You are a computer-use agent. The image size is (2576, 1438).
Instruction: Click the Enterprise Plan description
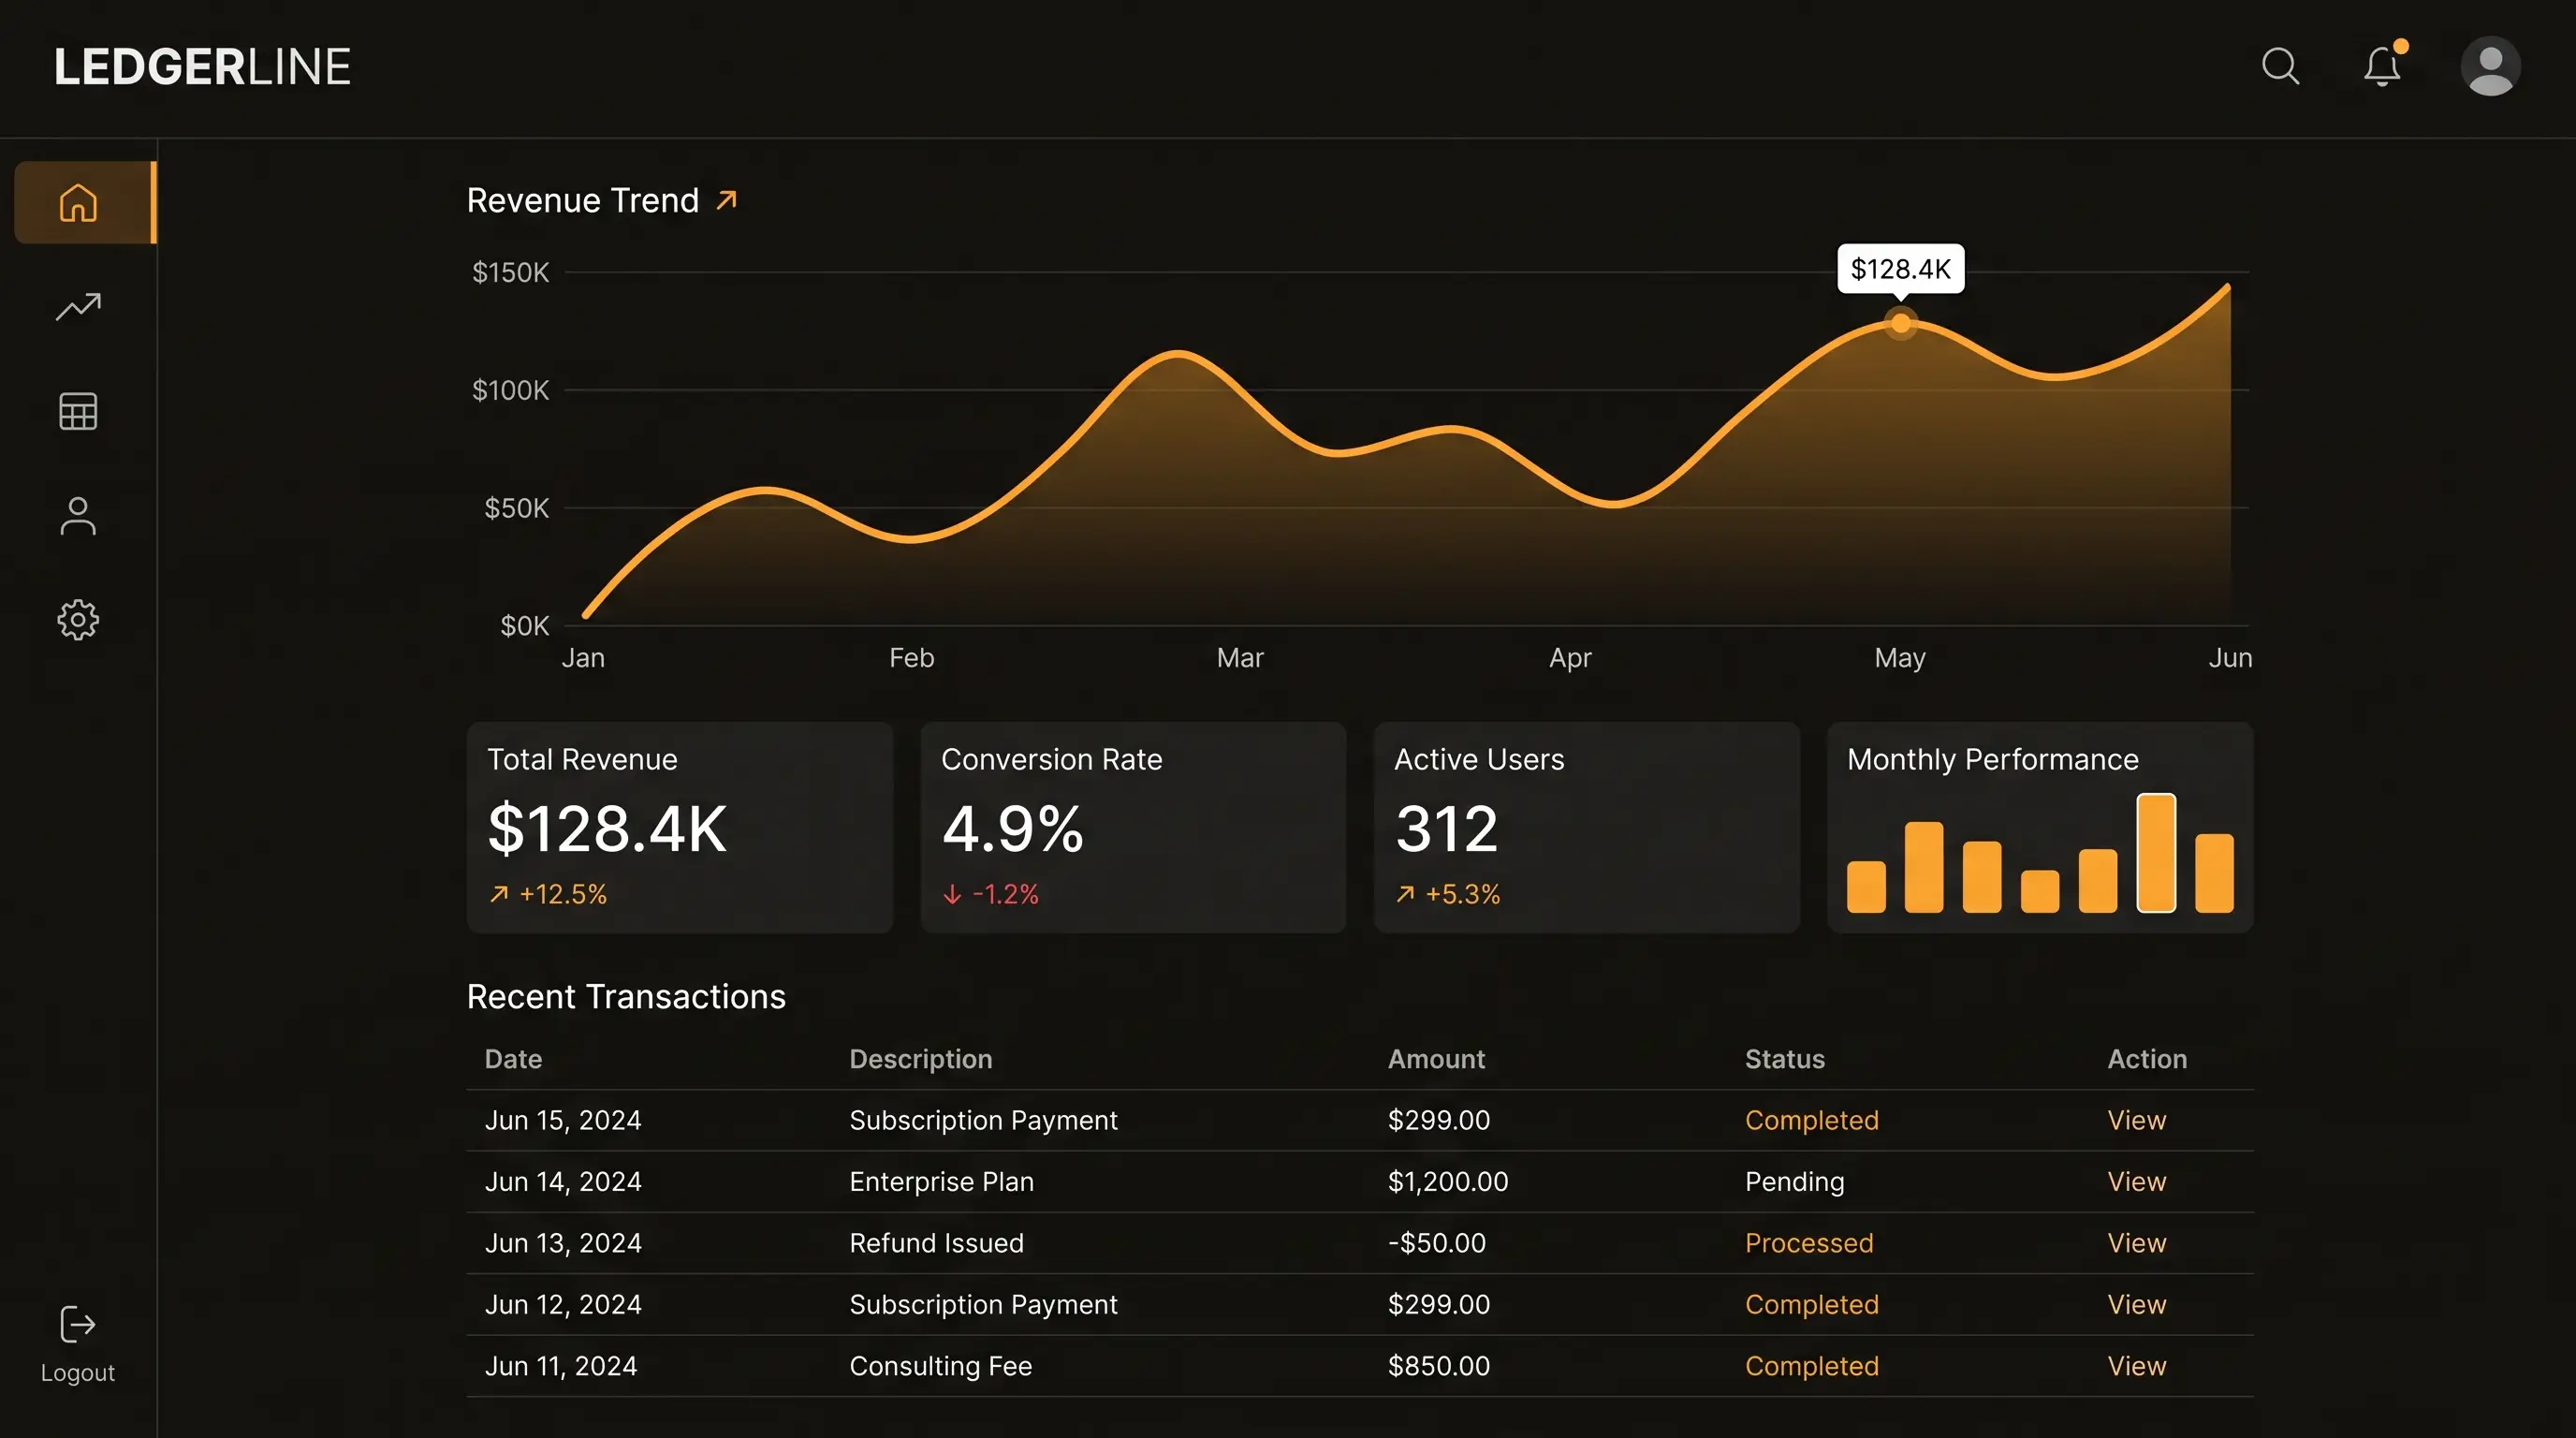(941, 1182)
